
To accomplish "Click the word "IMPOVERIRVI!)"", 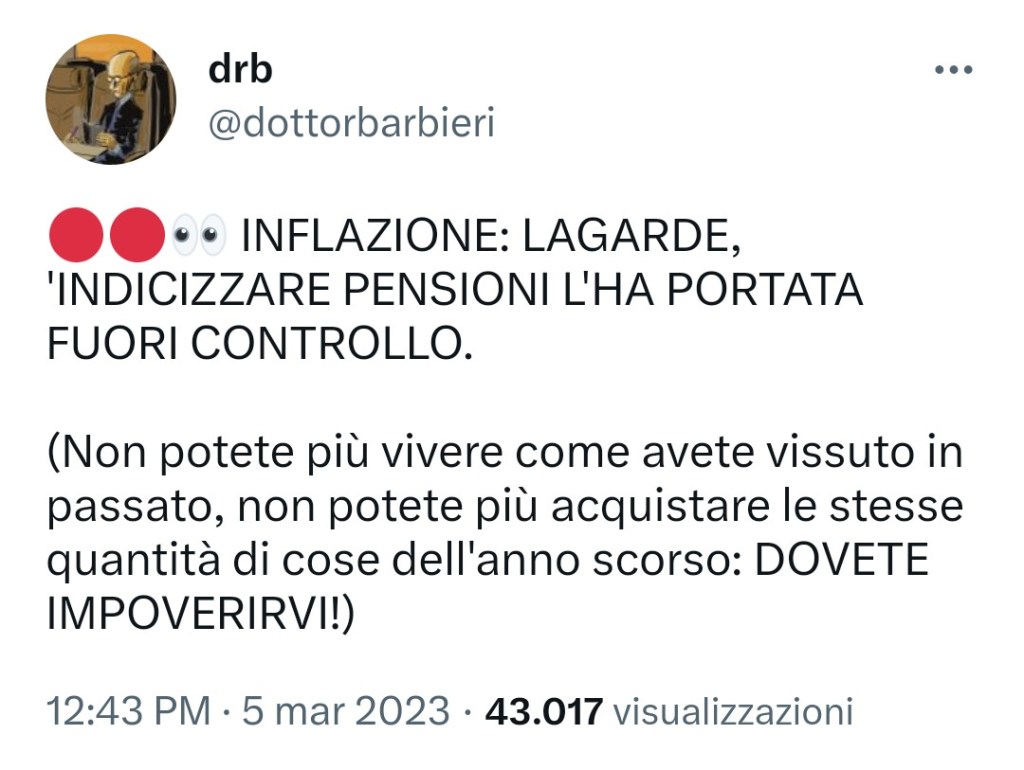I will [200, 615].
